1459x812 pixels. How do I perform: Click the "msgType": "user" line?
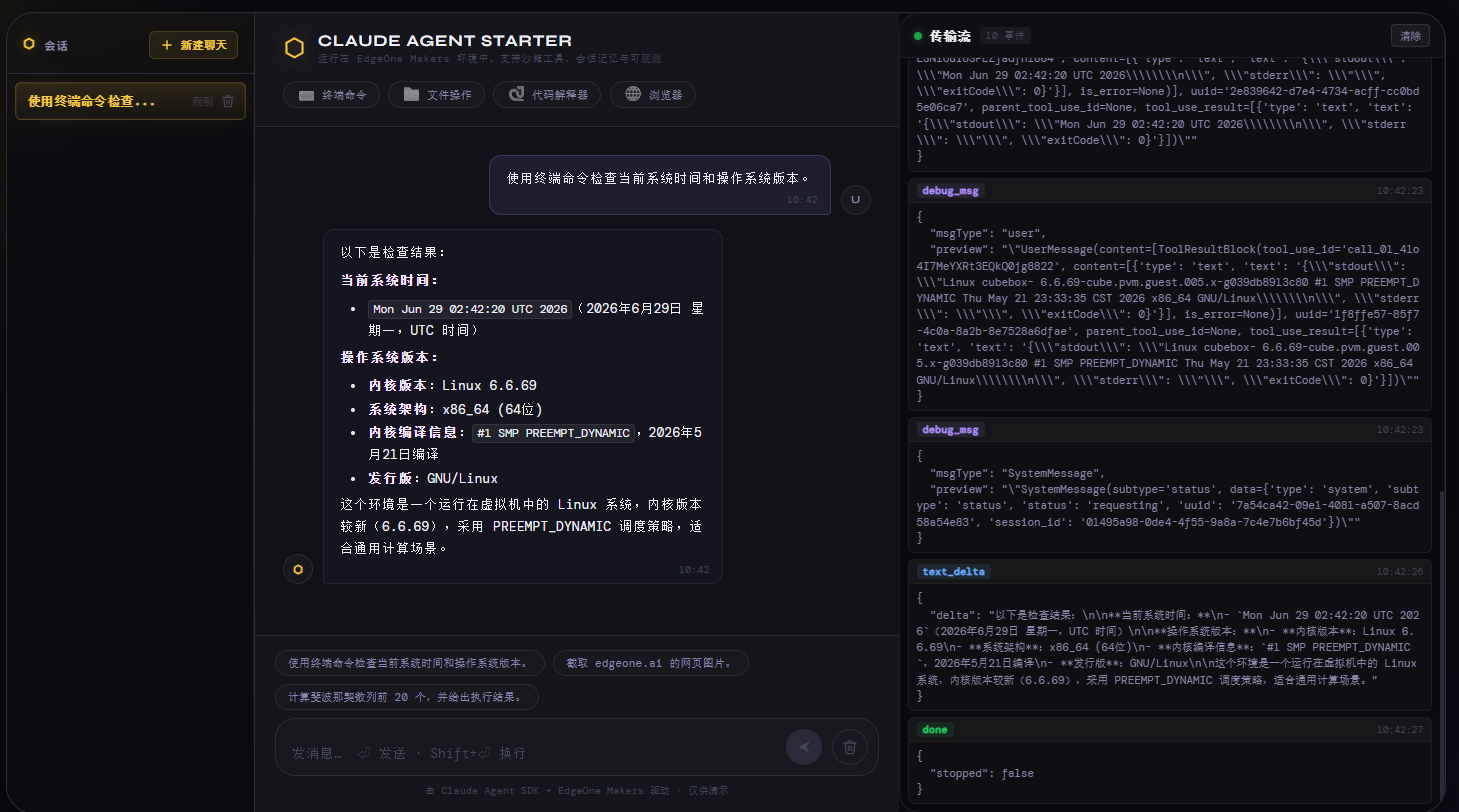click(x=986, y=233)
